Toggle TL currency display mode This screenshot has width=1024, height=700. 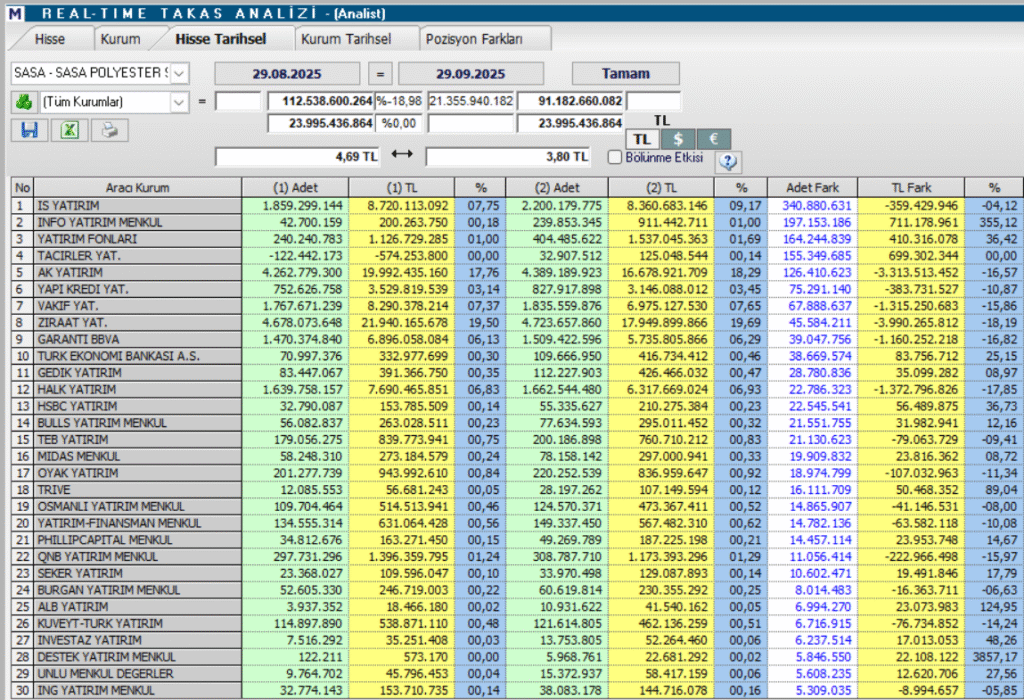[641, 138]
